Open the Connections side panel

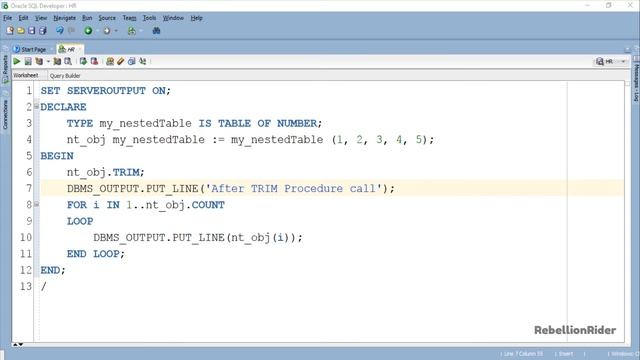pos(5,115)
